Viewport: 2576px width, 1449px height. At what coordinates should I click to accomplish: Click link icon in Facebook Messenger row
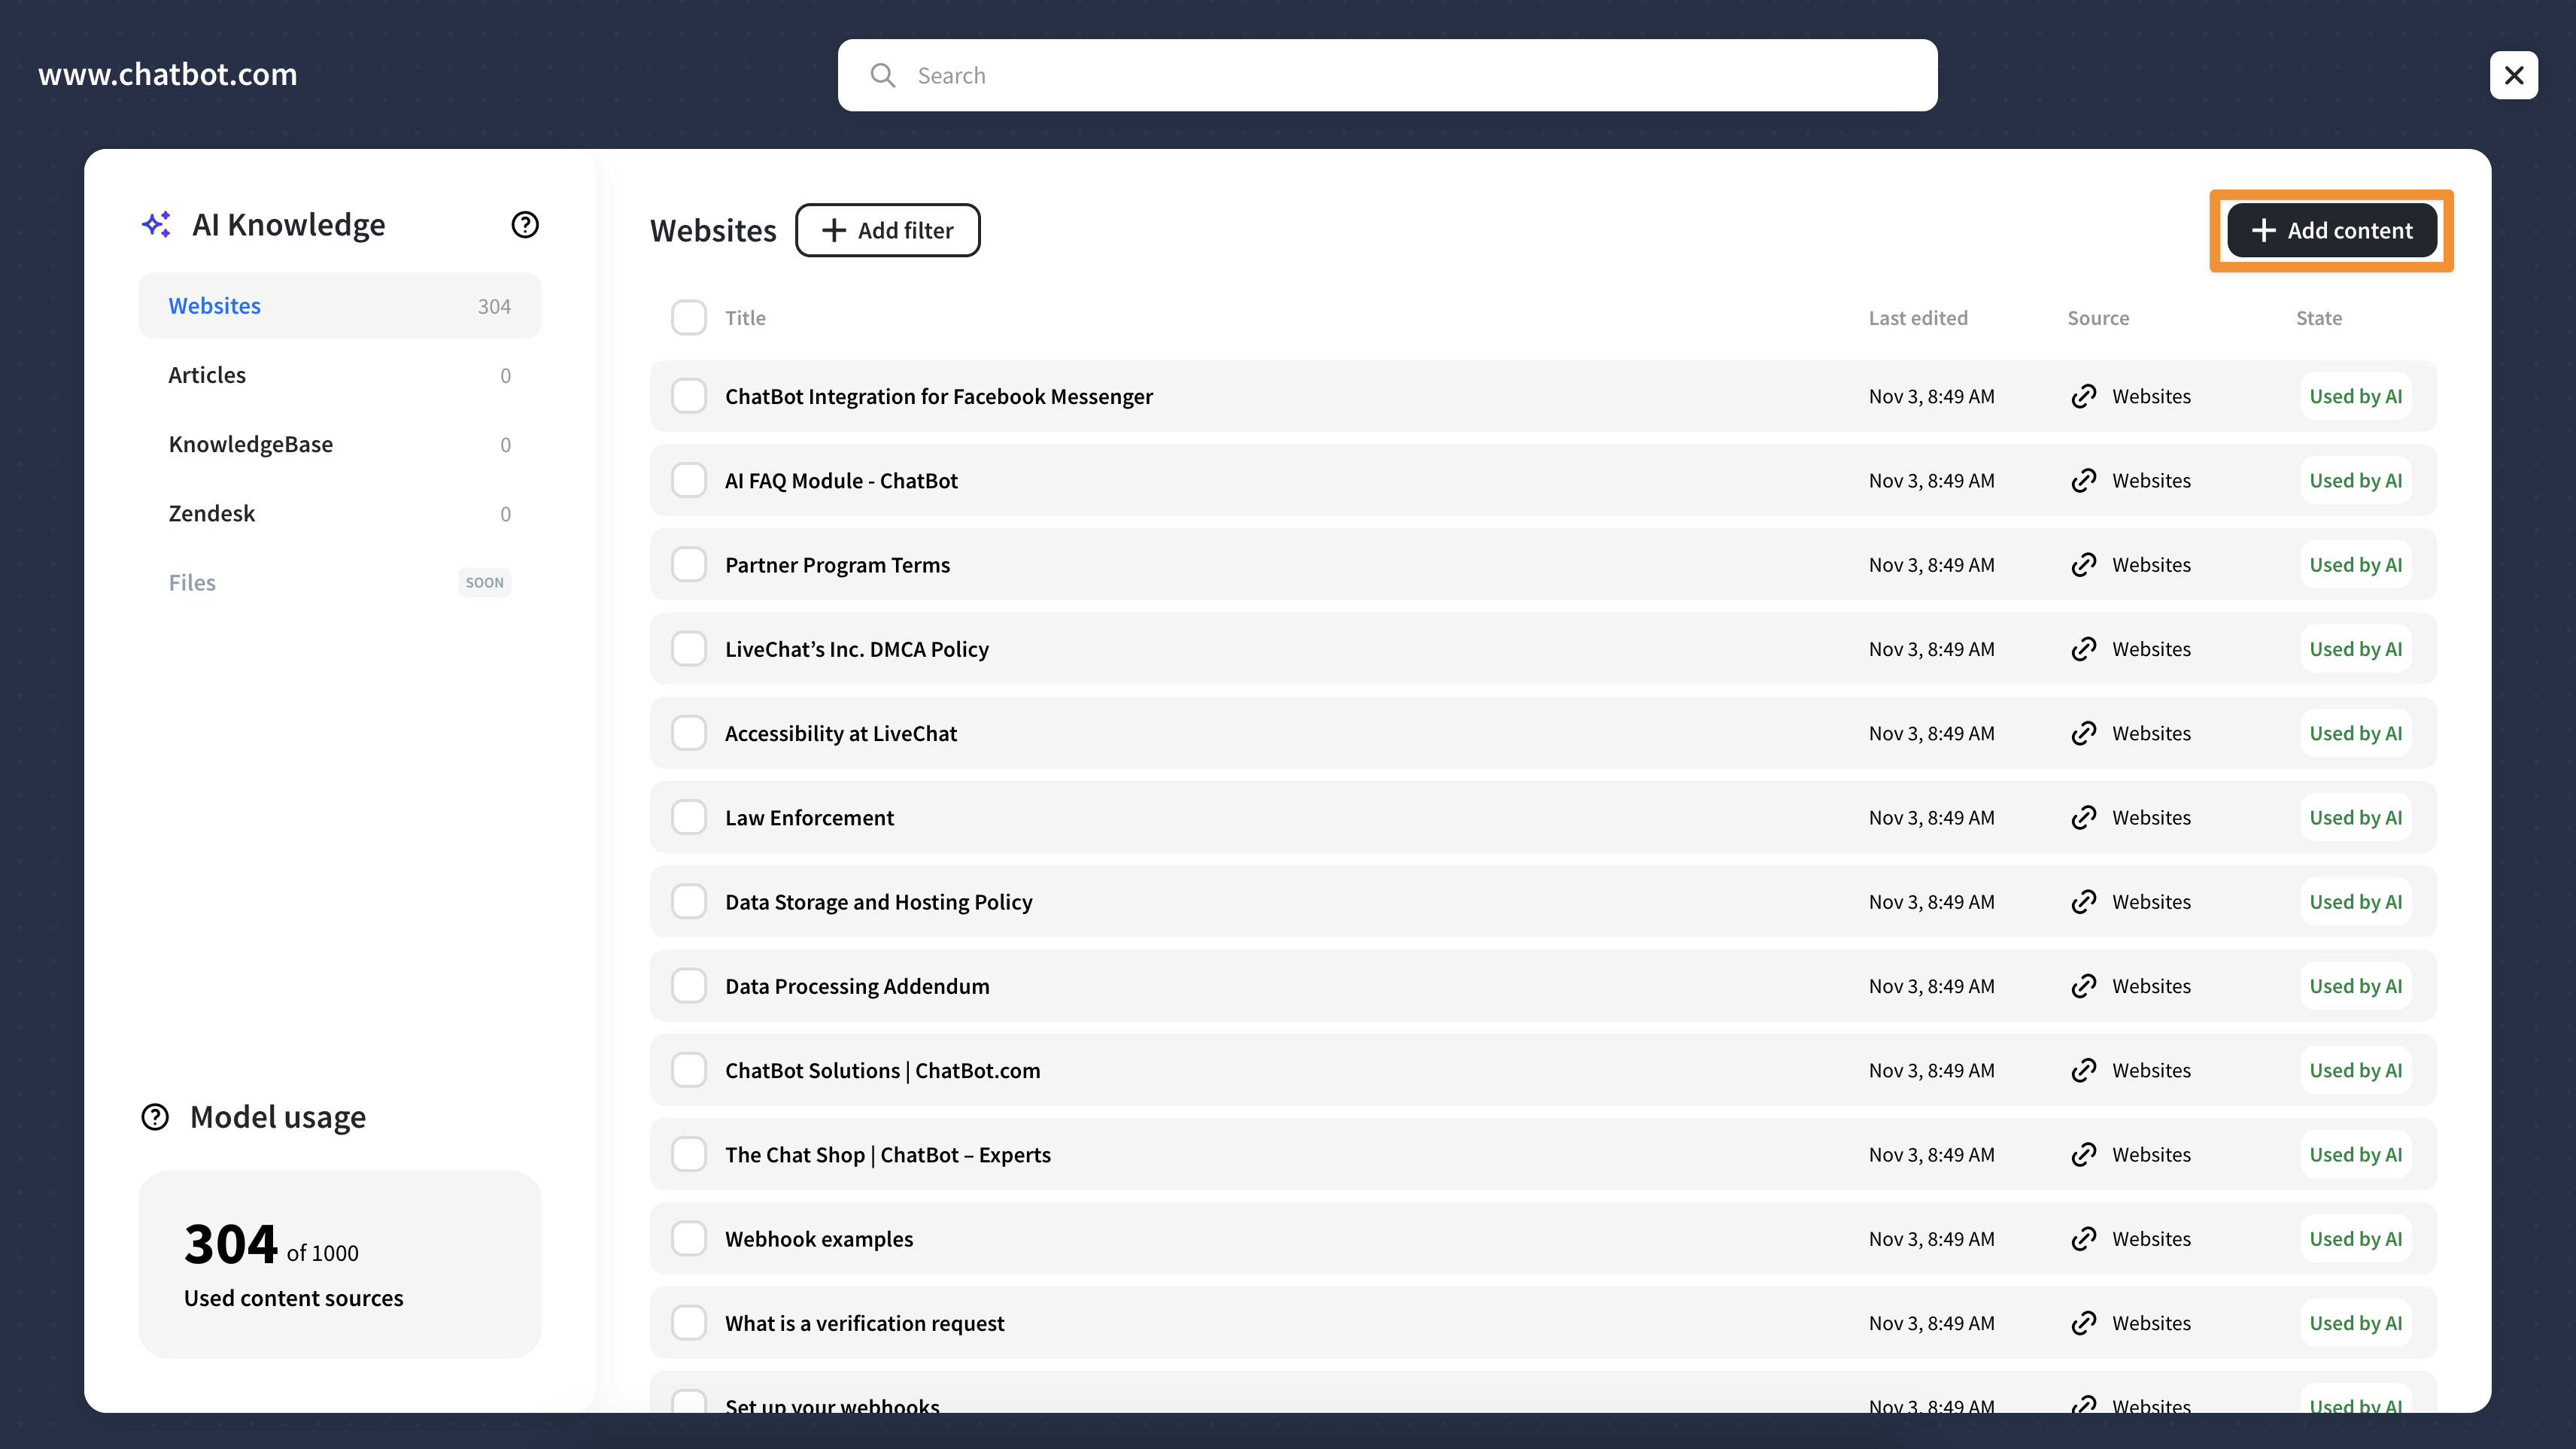tap(2084, 396)
